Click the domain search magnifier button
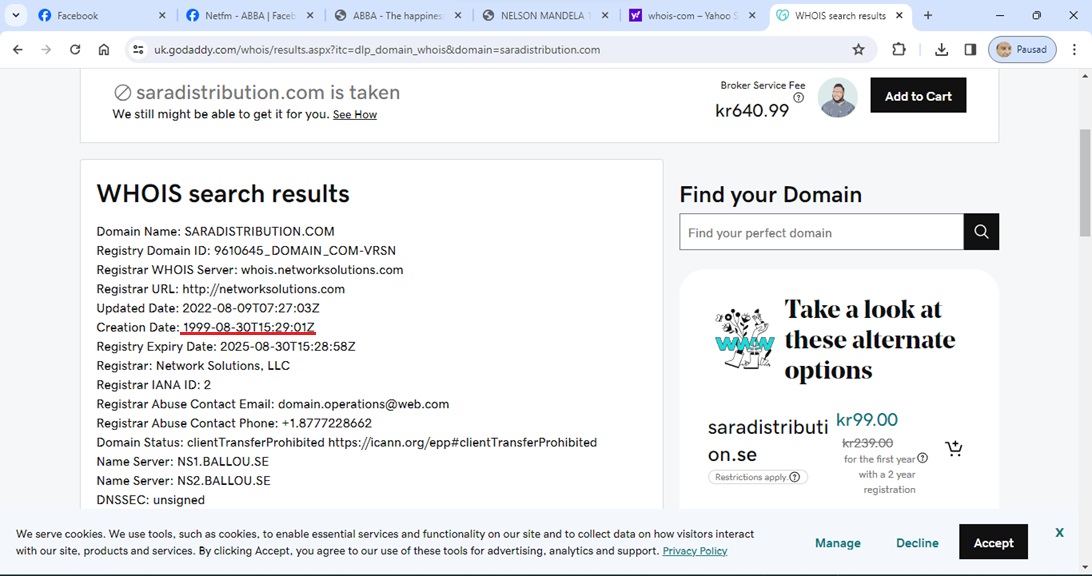The height and width of the screenshot is (576, 1092). 981,232
